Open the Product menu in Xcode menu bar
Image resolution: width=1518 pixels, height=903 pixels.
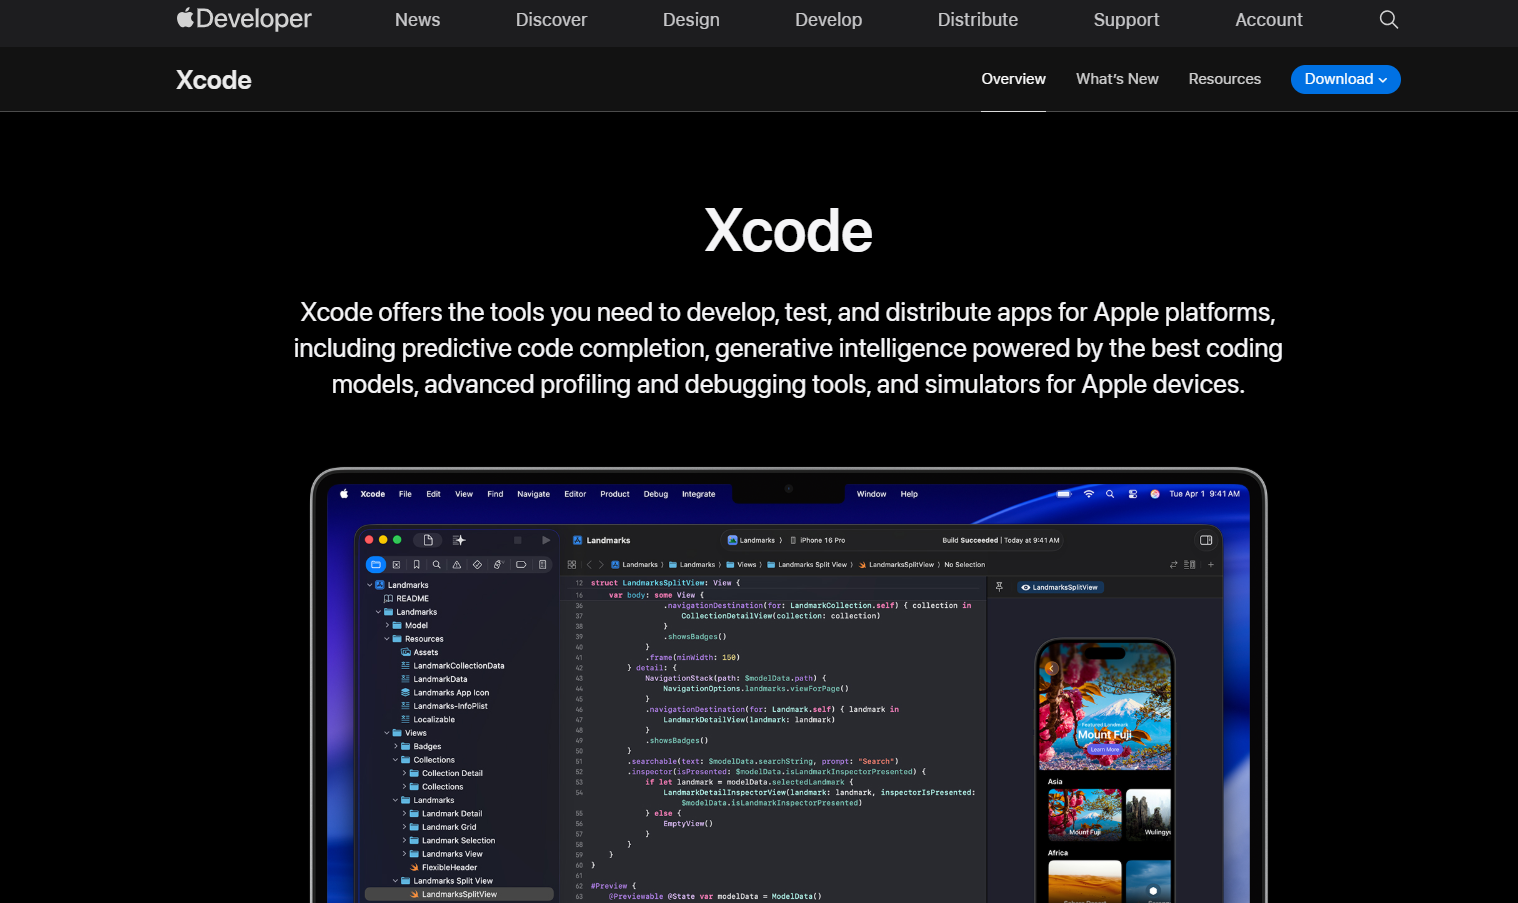tap(615, 494)
